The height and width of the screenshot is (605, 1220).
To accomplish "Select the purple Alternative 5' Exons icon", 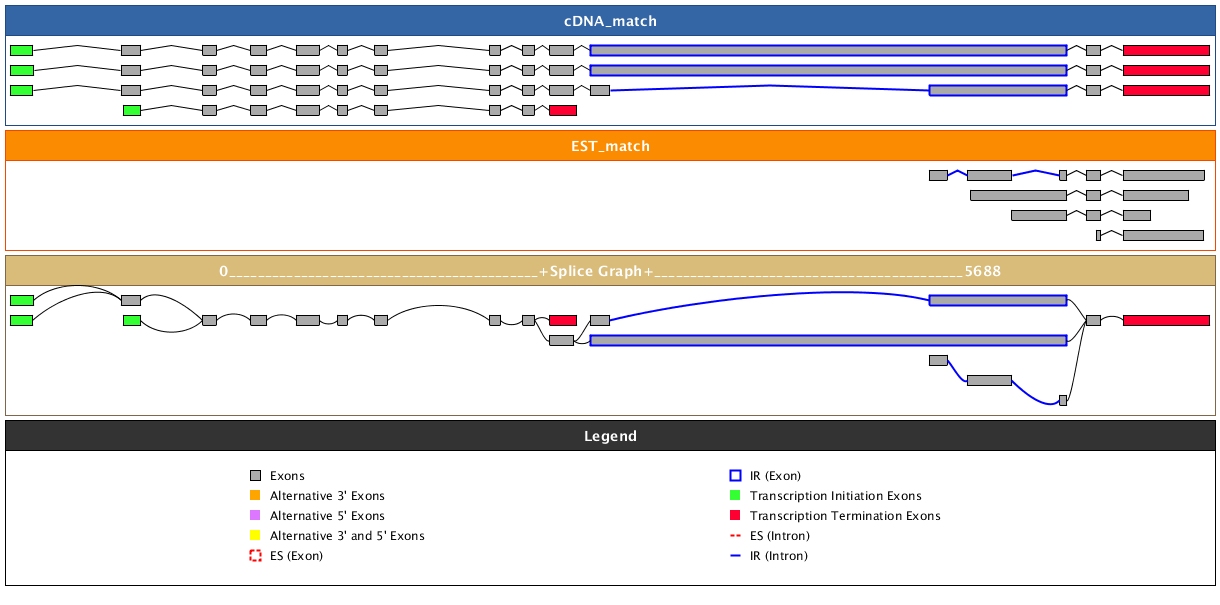I will [x=255, y=516].
